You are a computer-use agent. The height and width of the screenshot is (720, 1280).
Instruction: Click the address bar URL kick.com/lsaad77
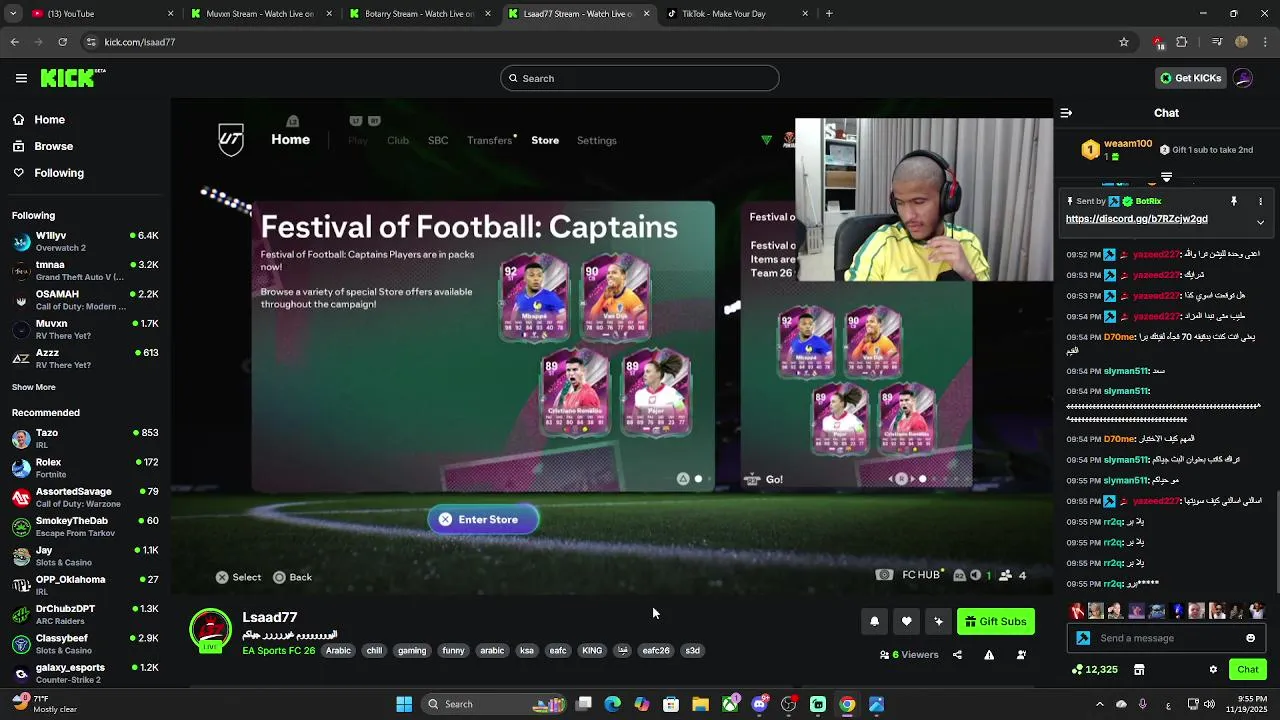(140, 42)
